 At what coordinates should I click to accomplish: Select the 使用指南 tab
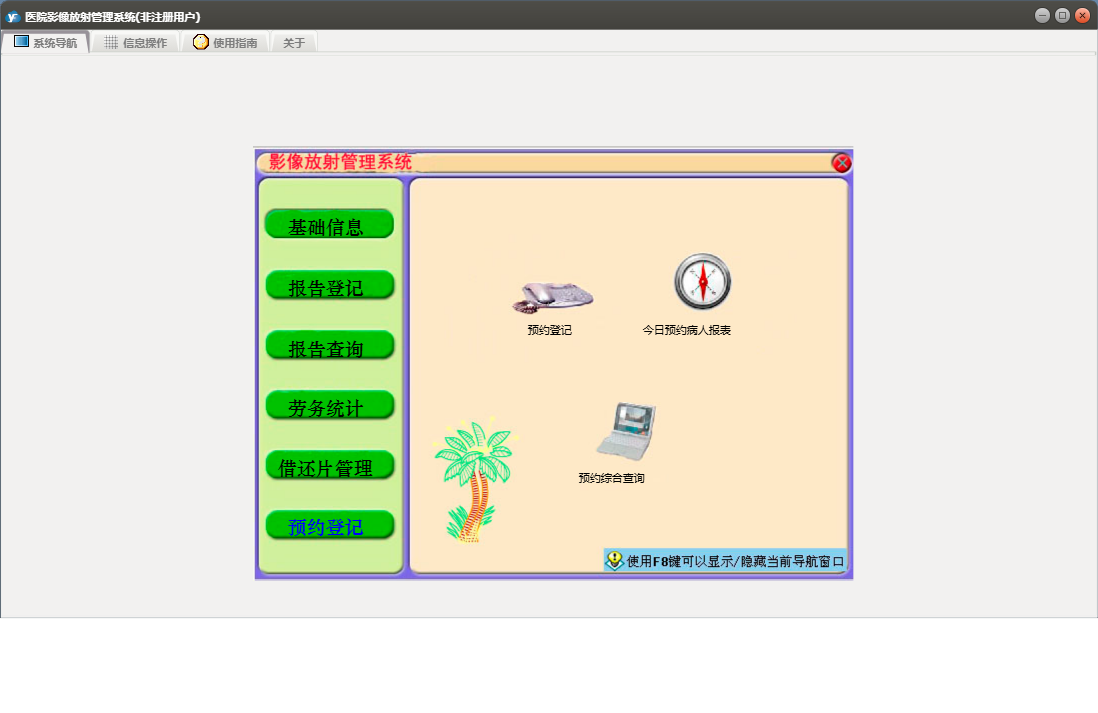(x=225, y=43)
